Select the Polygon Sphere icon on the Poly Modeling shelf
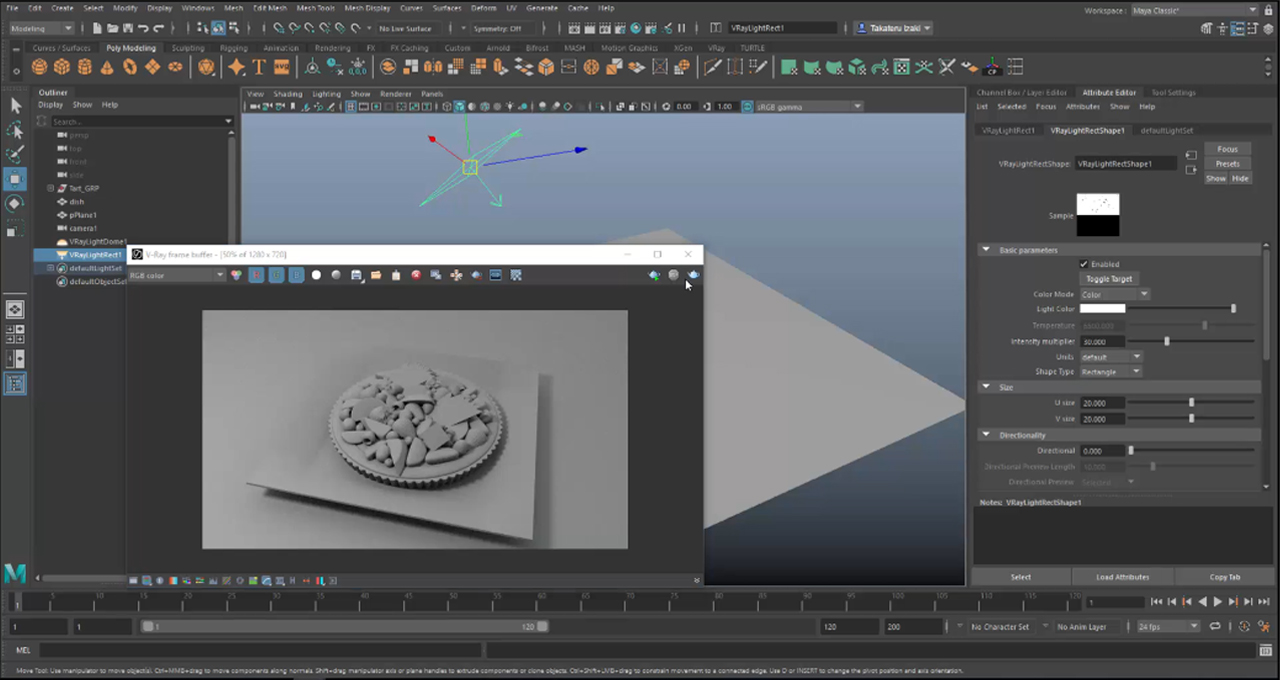 pos(39,66)
